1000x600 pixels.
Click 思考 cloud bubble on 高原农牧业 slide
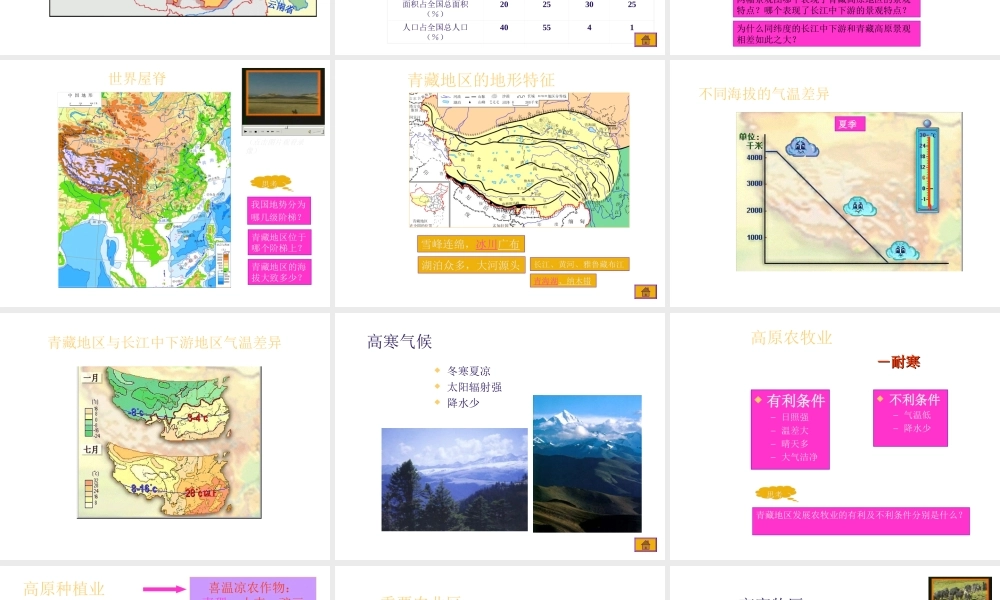pos(776,494)
